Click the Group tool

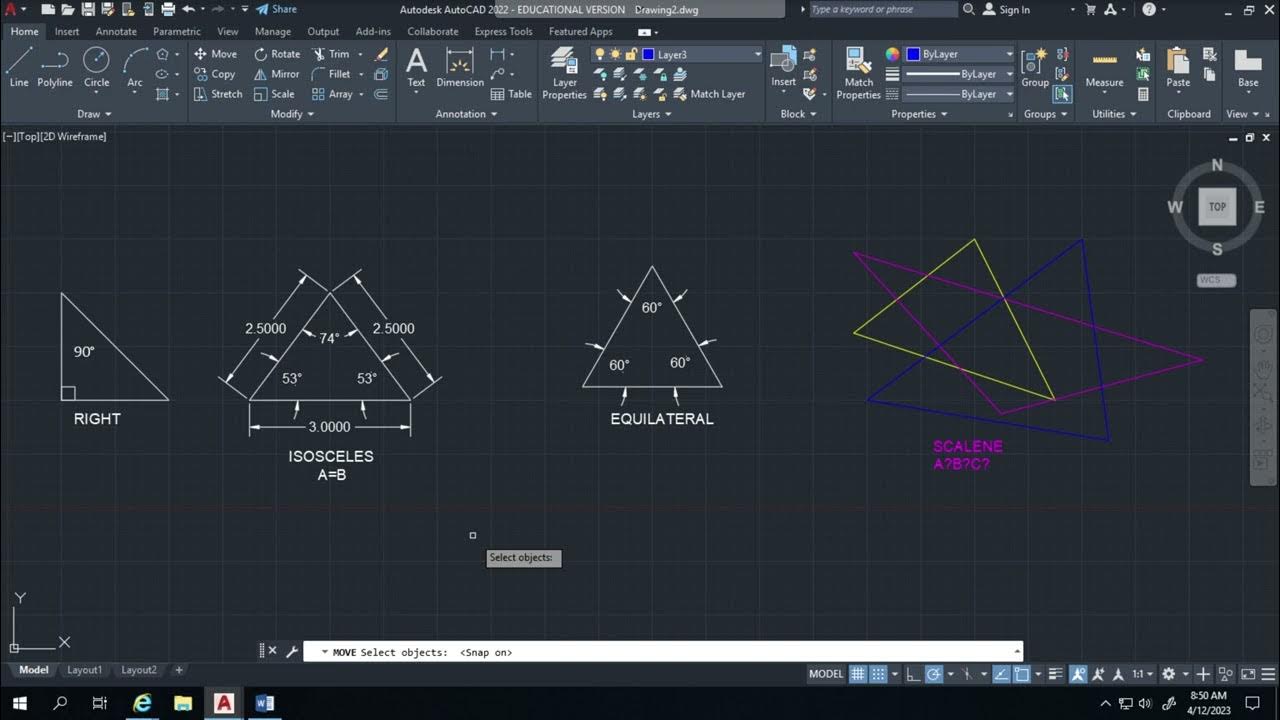pos(1035,67)
